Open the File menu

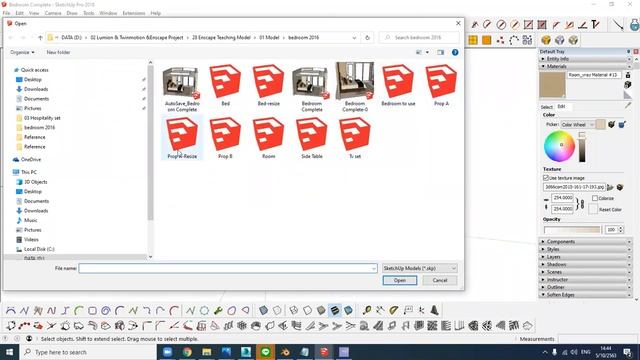(7, 13)
